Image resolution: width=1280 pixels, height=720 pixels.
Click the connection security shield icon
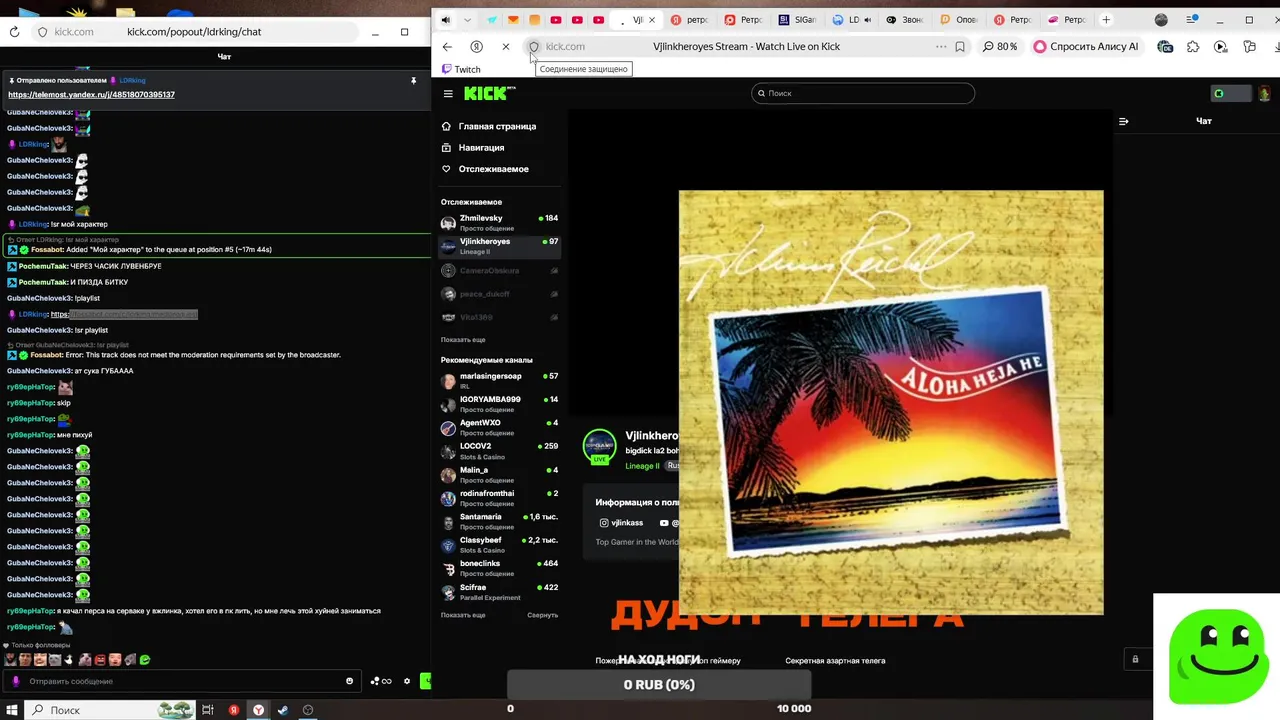coord(534,46)
